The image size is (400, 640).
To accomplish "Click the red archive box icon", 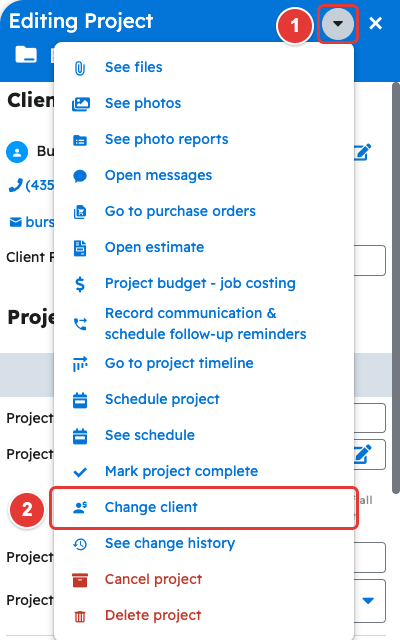I will [x=80, y=580].
